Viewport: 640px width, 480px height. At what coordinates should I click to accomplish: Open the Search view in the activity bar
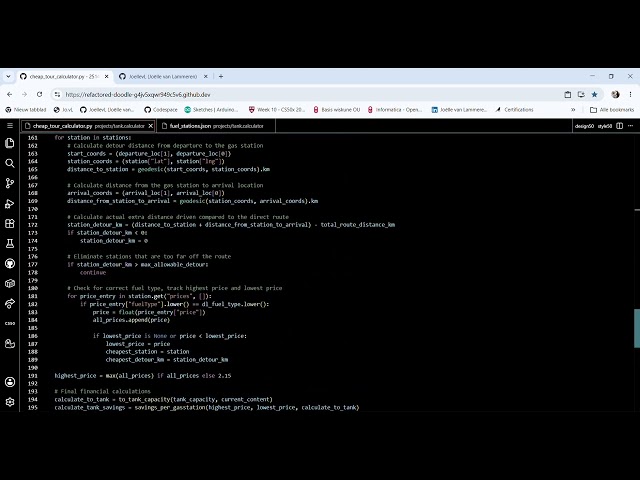pyautogui.click(x=10, y=163)
